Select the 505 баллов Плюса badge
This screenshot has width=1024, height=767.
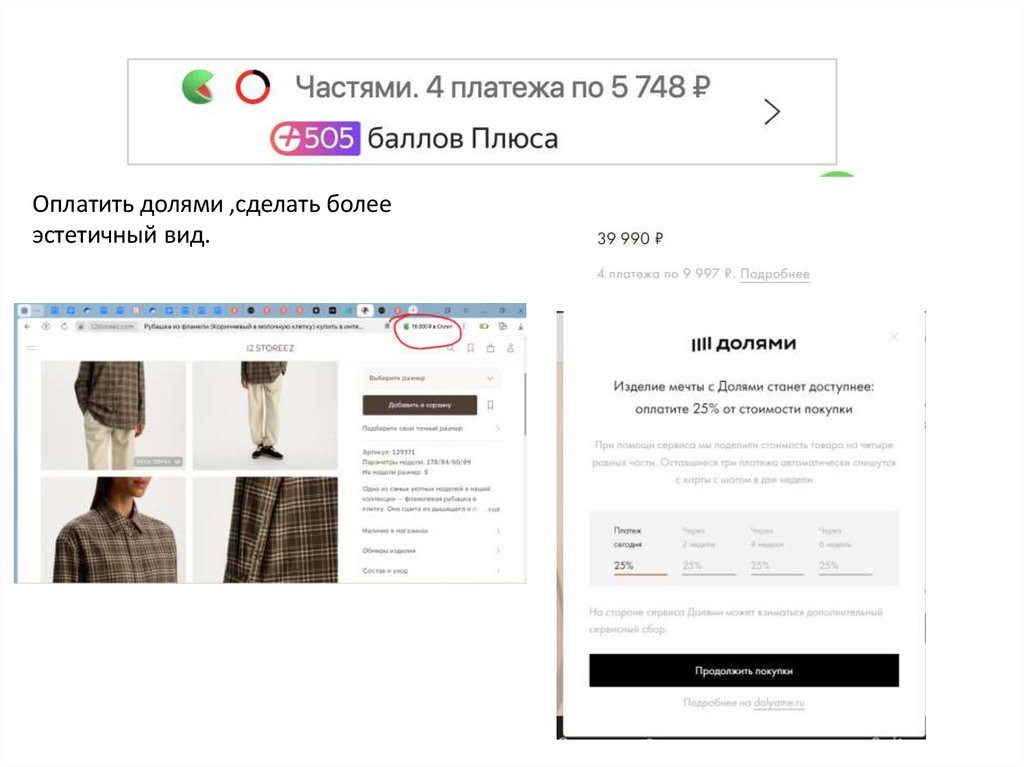coord(315,139)
